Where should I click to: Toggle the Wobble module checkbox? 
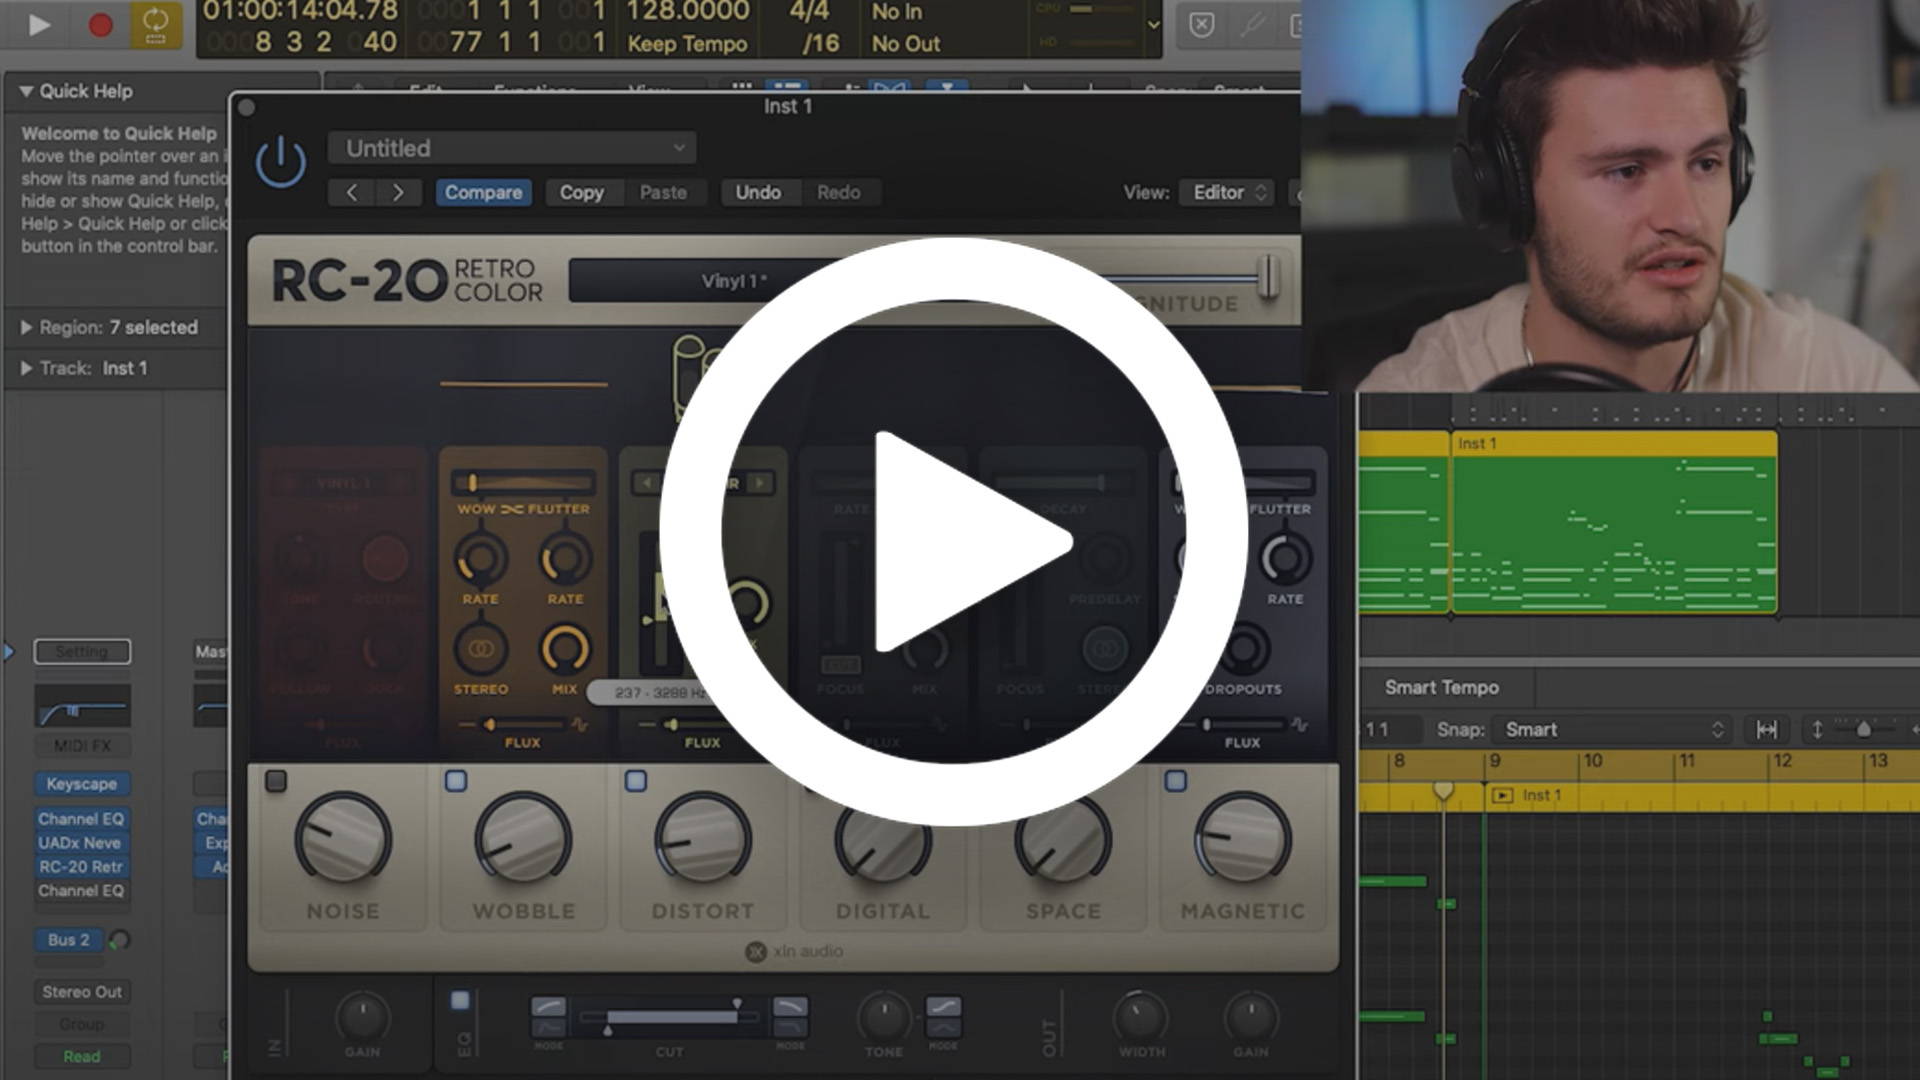point(456,781)
